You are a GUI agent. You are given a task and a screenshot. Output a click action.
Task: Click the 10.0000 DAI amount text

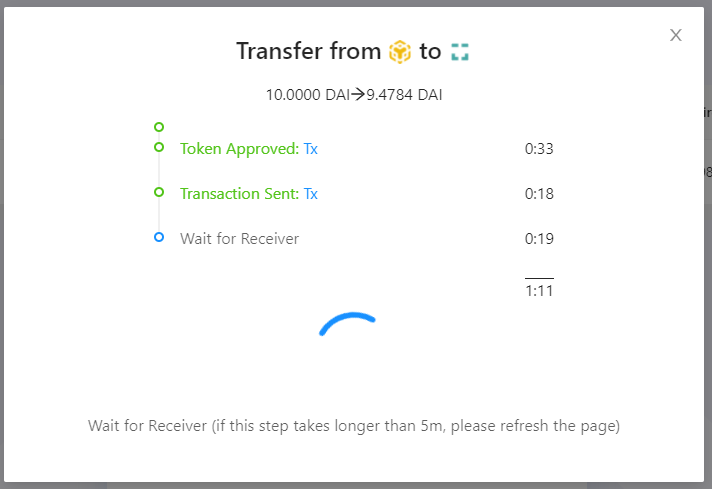(x=308, y=94)
